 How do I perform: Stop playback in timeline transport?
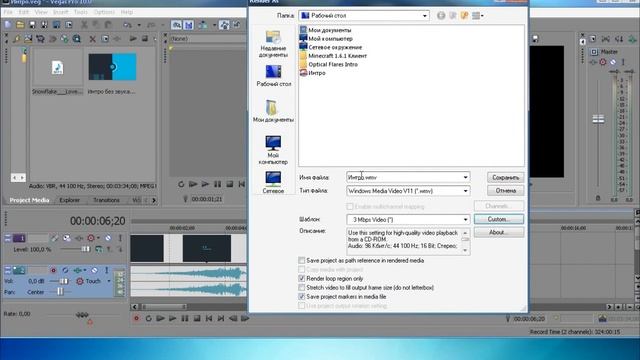pos(197,318)
